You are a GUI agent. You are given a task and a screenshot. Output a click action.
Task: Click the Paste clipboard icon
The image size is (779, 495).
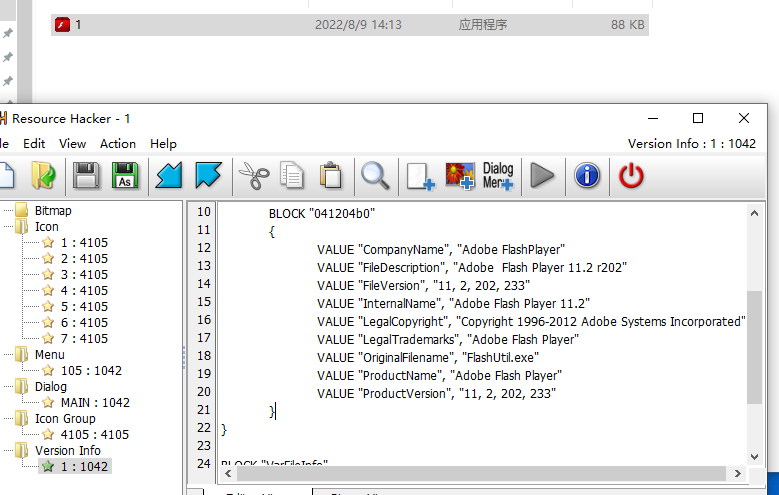[330, 175]
